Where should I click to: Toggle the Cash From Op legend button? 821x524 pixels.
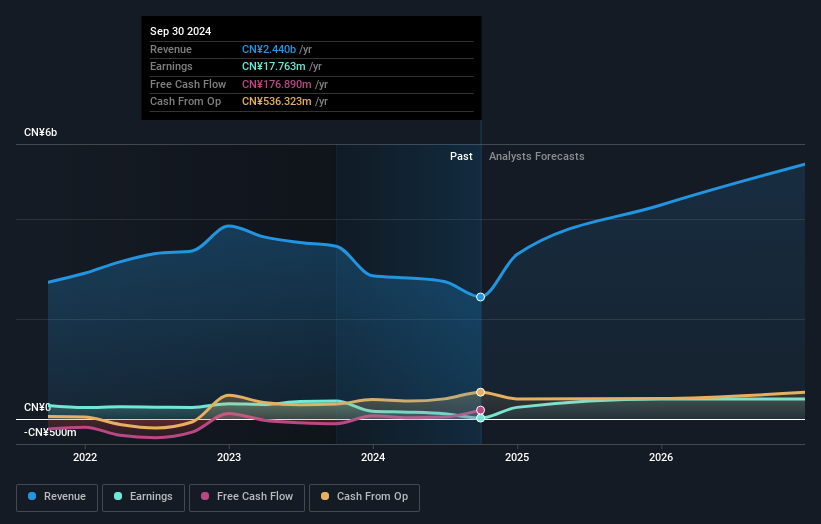tap(364, 497)
